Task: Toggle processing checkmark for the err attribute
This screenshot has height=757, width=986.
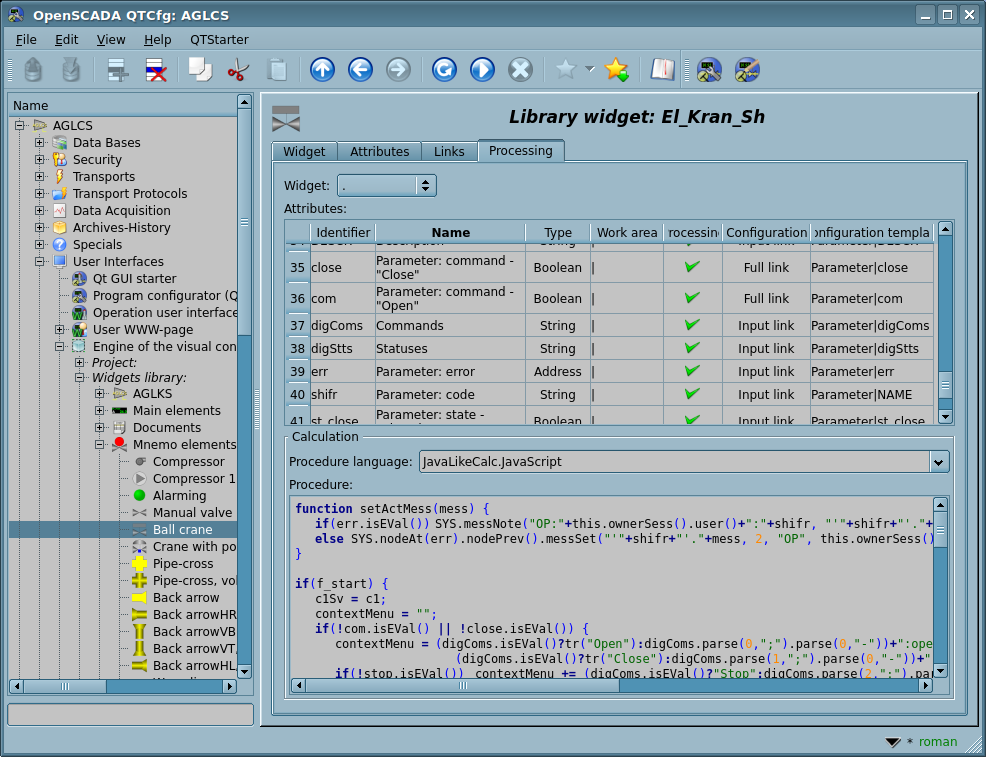Action: [691, 372]
